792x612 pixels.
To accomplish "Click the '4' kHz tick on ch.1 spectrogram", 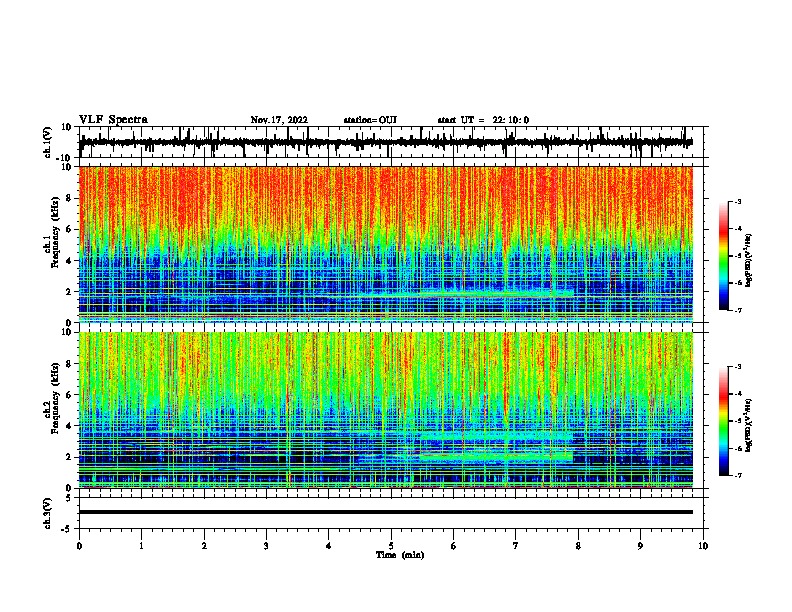I will (x=70, y=261).
